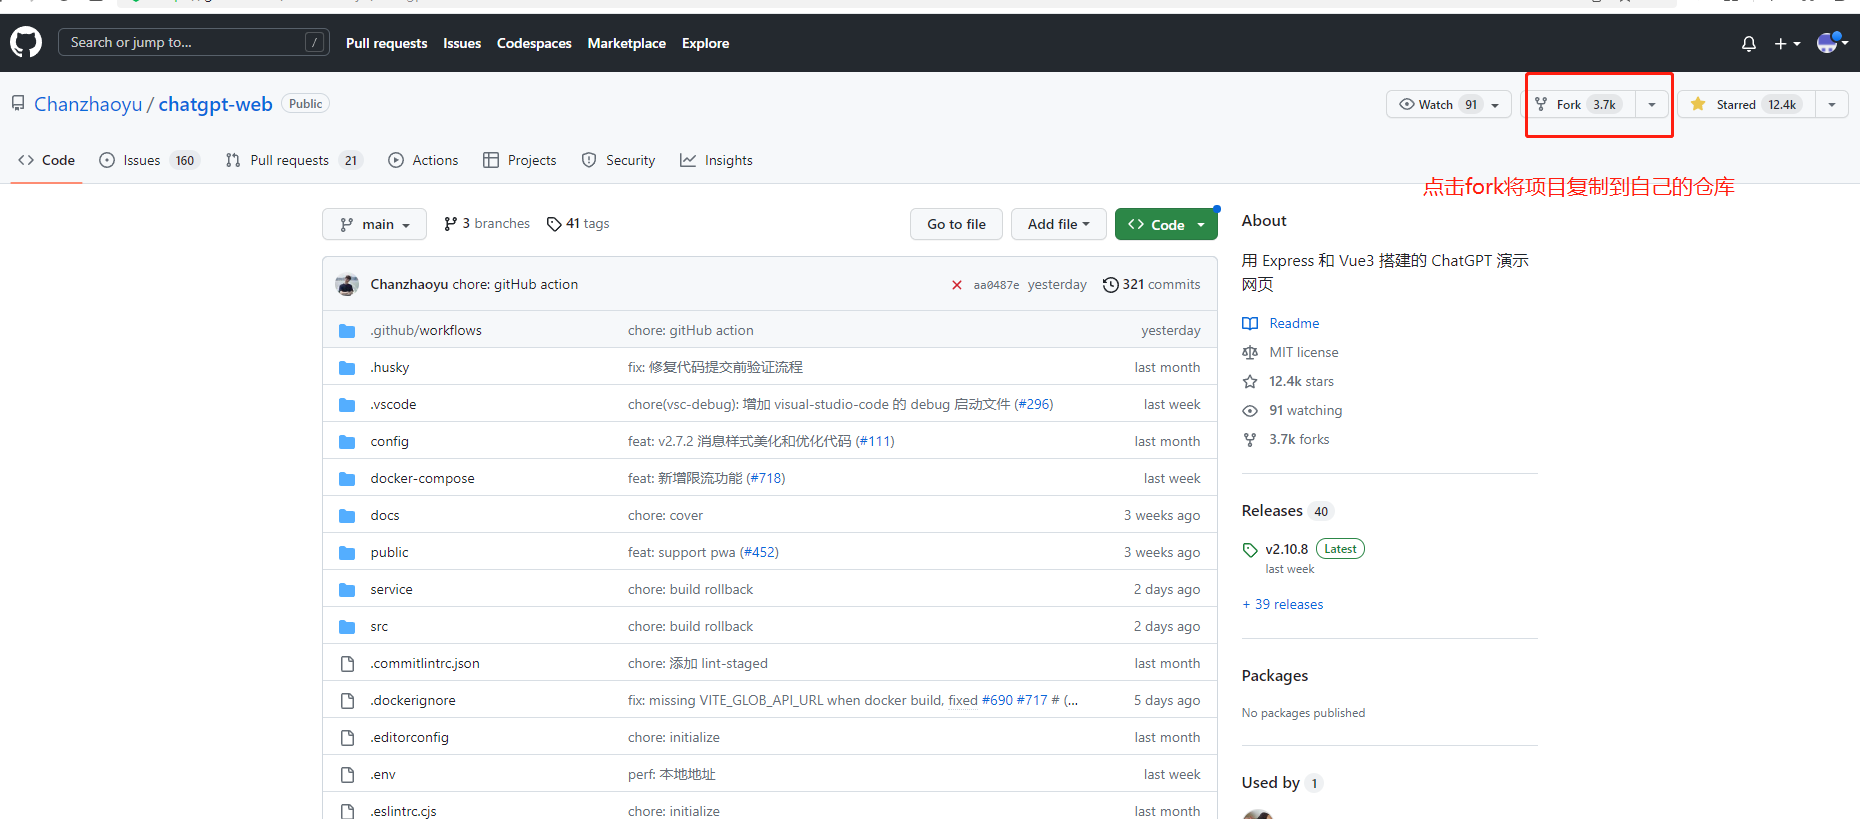Viewport: 1860px width, 819px height.
Task: Open the notifications bell
Action: pyautogui.click(x=1748, y=44)
